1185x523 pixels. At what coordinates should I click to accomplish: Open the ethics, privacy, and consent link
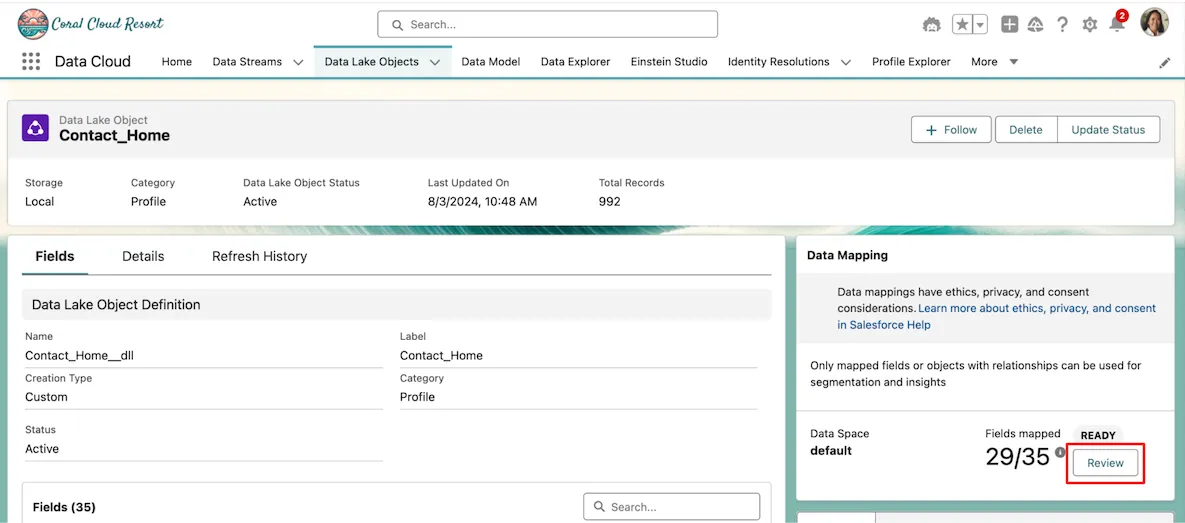1036,309
